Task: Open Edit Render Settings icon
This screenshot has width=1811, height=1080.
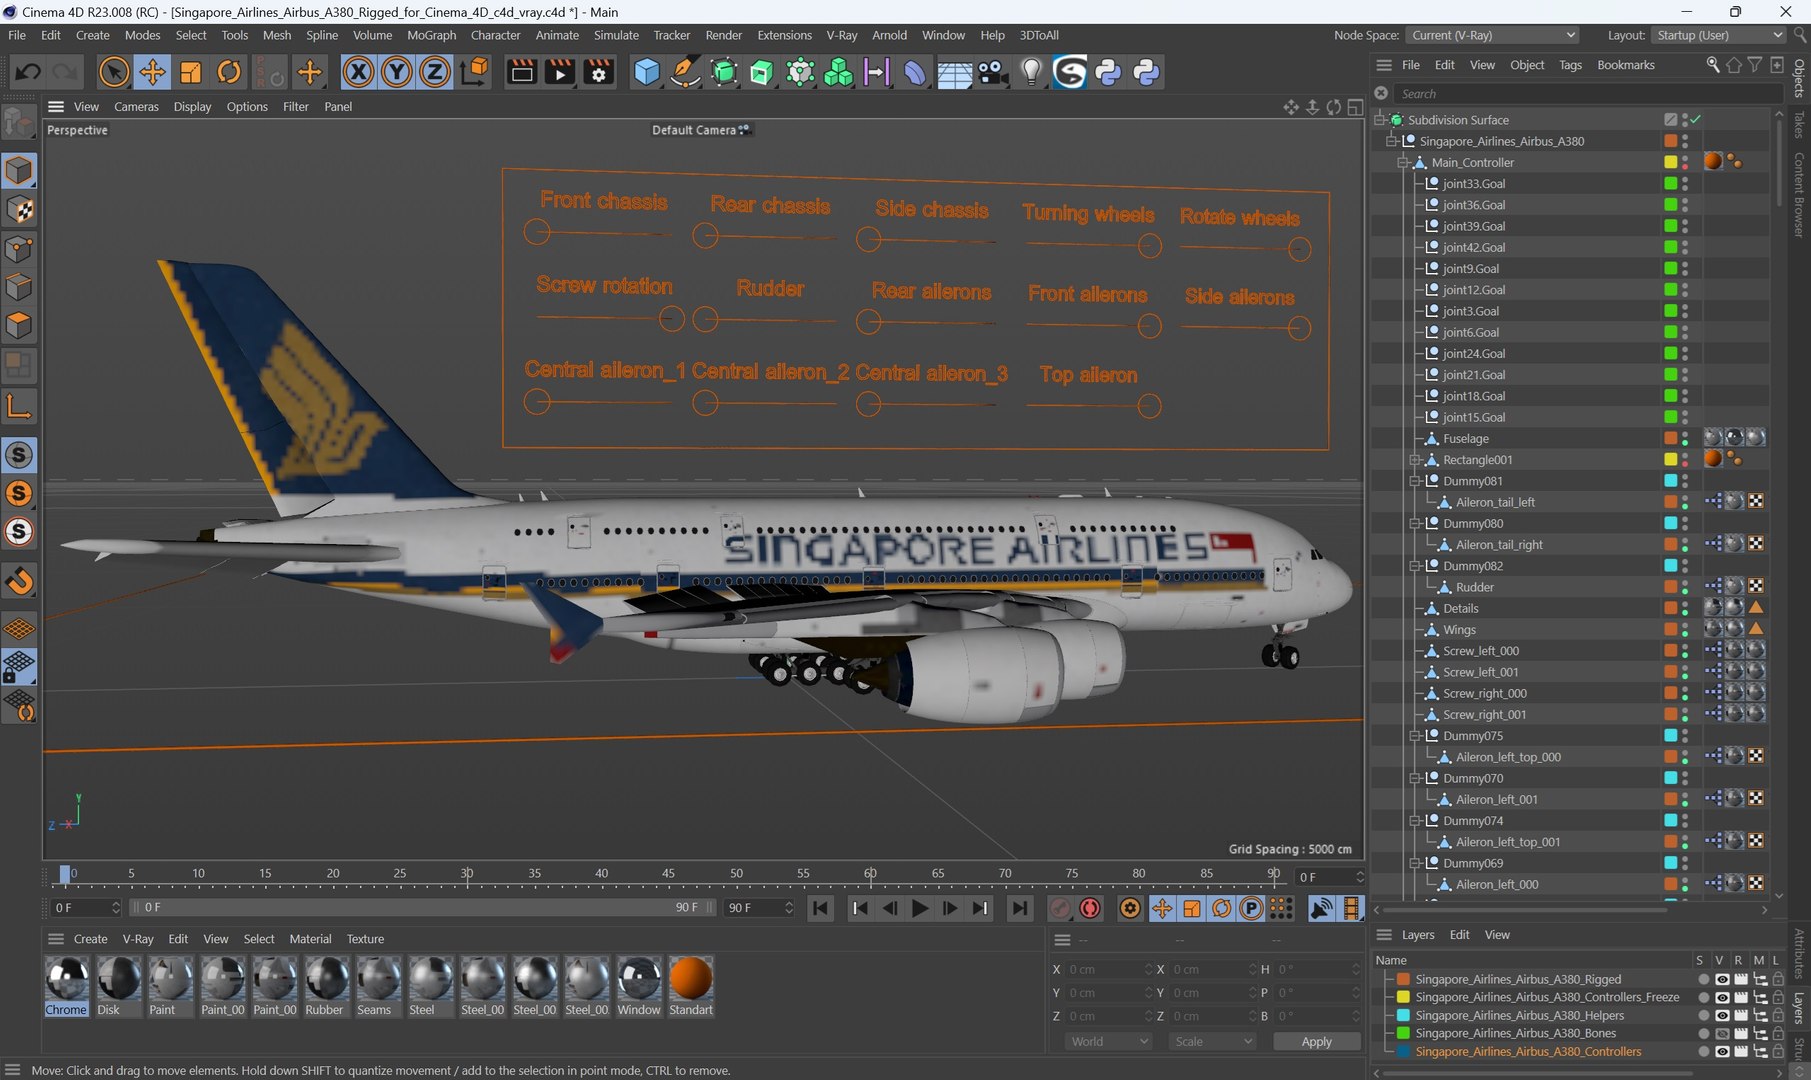Action: tap(598, 72)
